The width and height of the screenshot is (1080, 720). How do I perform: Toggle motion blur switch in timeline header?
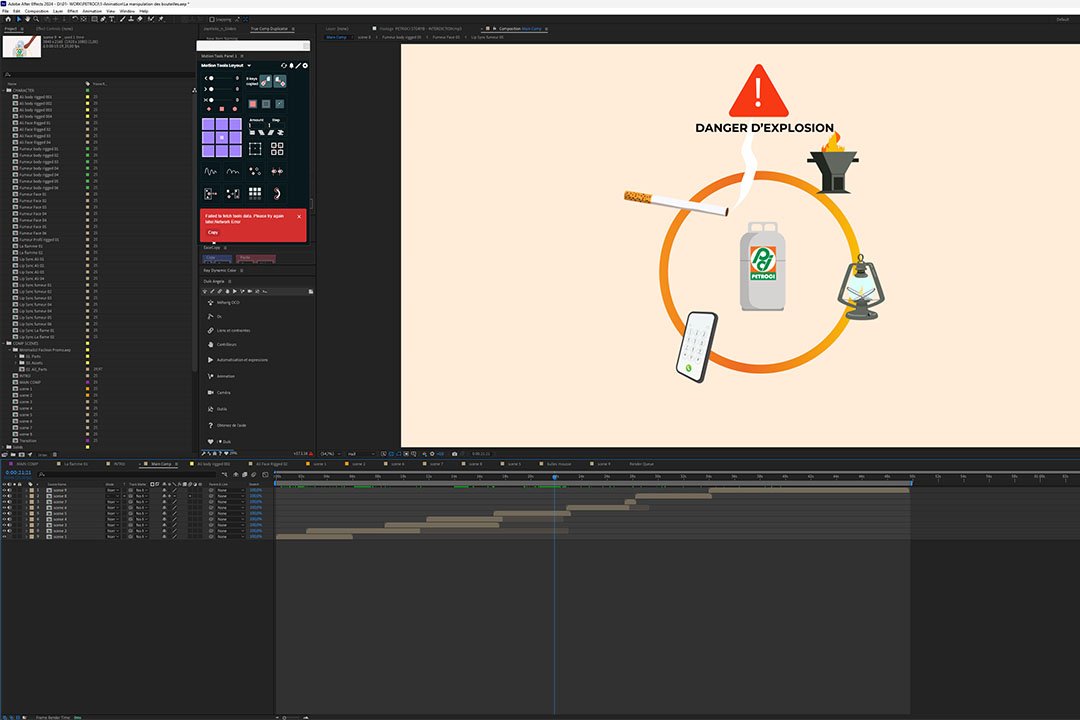(253, 475)
